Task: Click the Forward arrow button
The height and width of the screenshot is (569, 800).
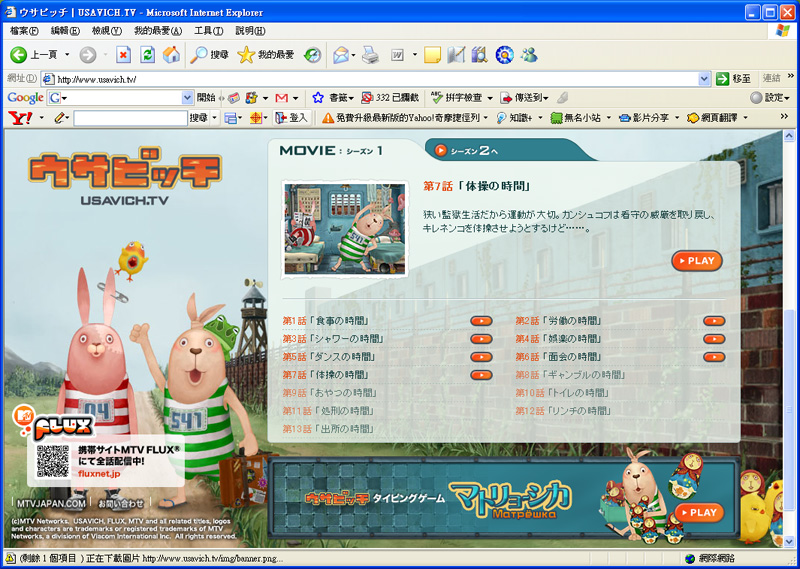Action: pyautogui.click(x=88, y=55)
